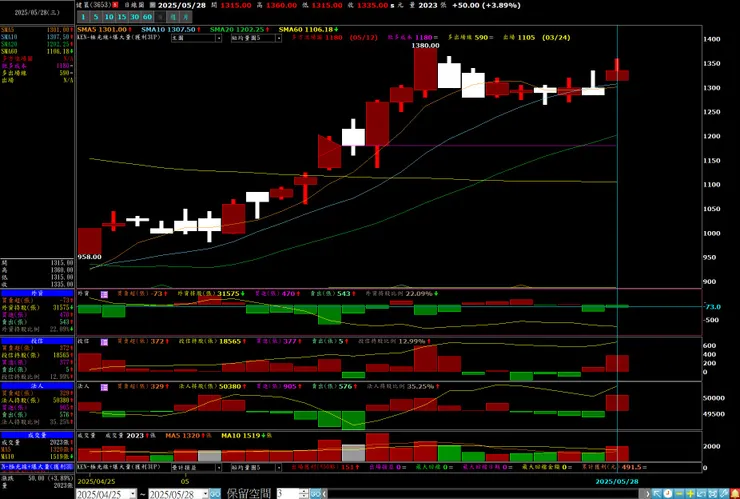This screenshot has height=499, width=740.
Task: Switch to the 60-minute timeframe button
Action: [148, 17]
